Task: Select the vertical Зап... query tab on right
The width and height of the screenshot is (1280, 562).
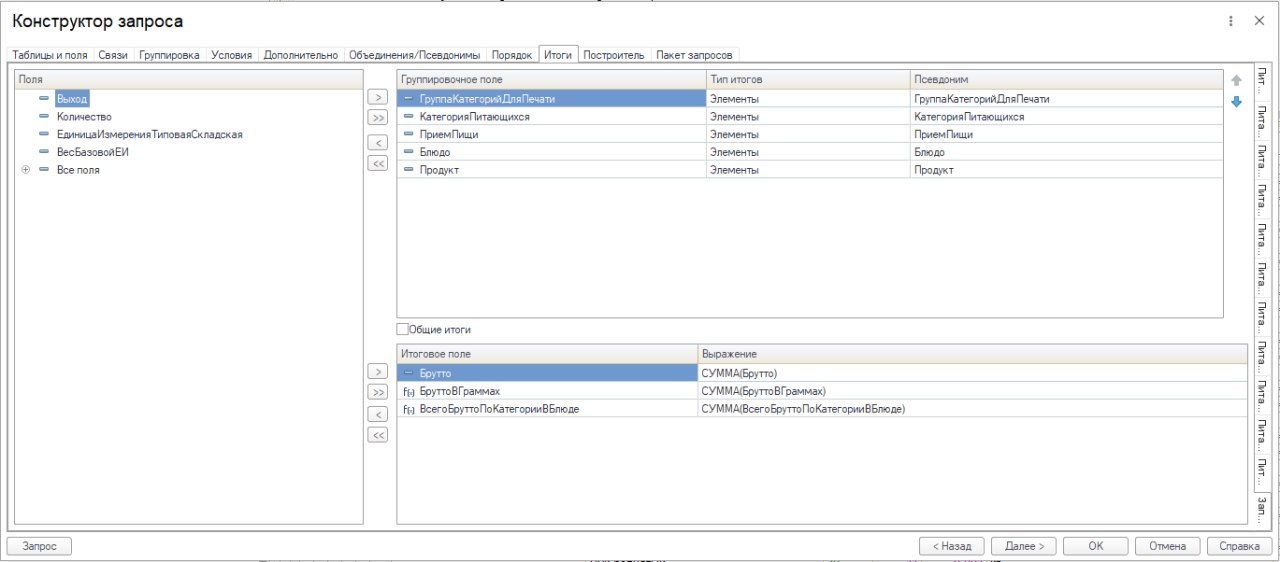Action: [1262, 506]
